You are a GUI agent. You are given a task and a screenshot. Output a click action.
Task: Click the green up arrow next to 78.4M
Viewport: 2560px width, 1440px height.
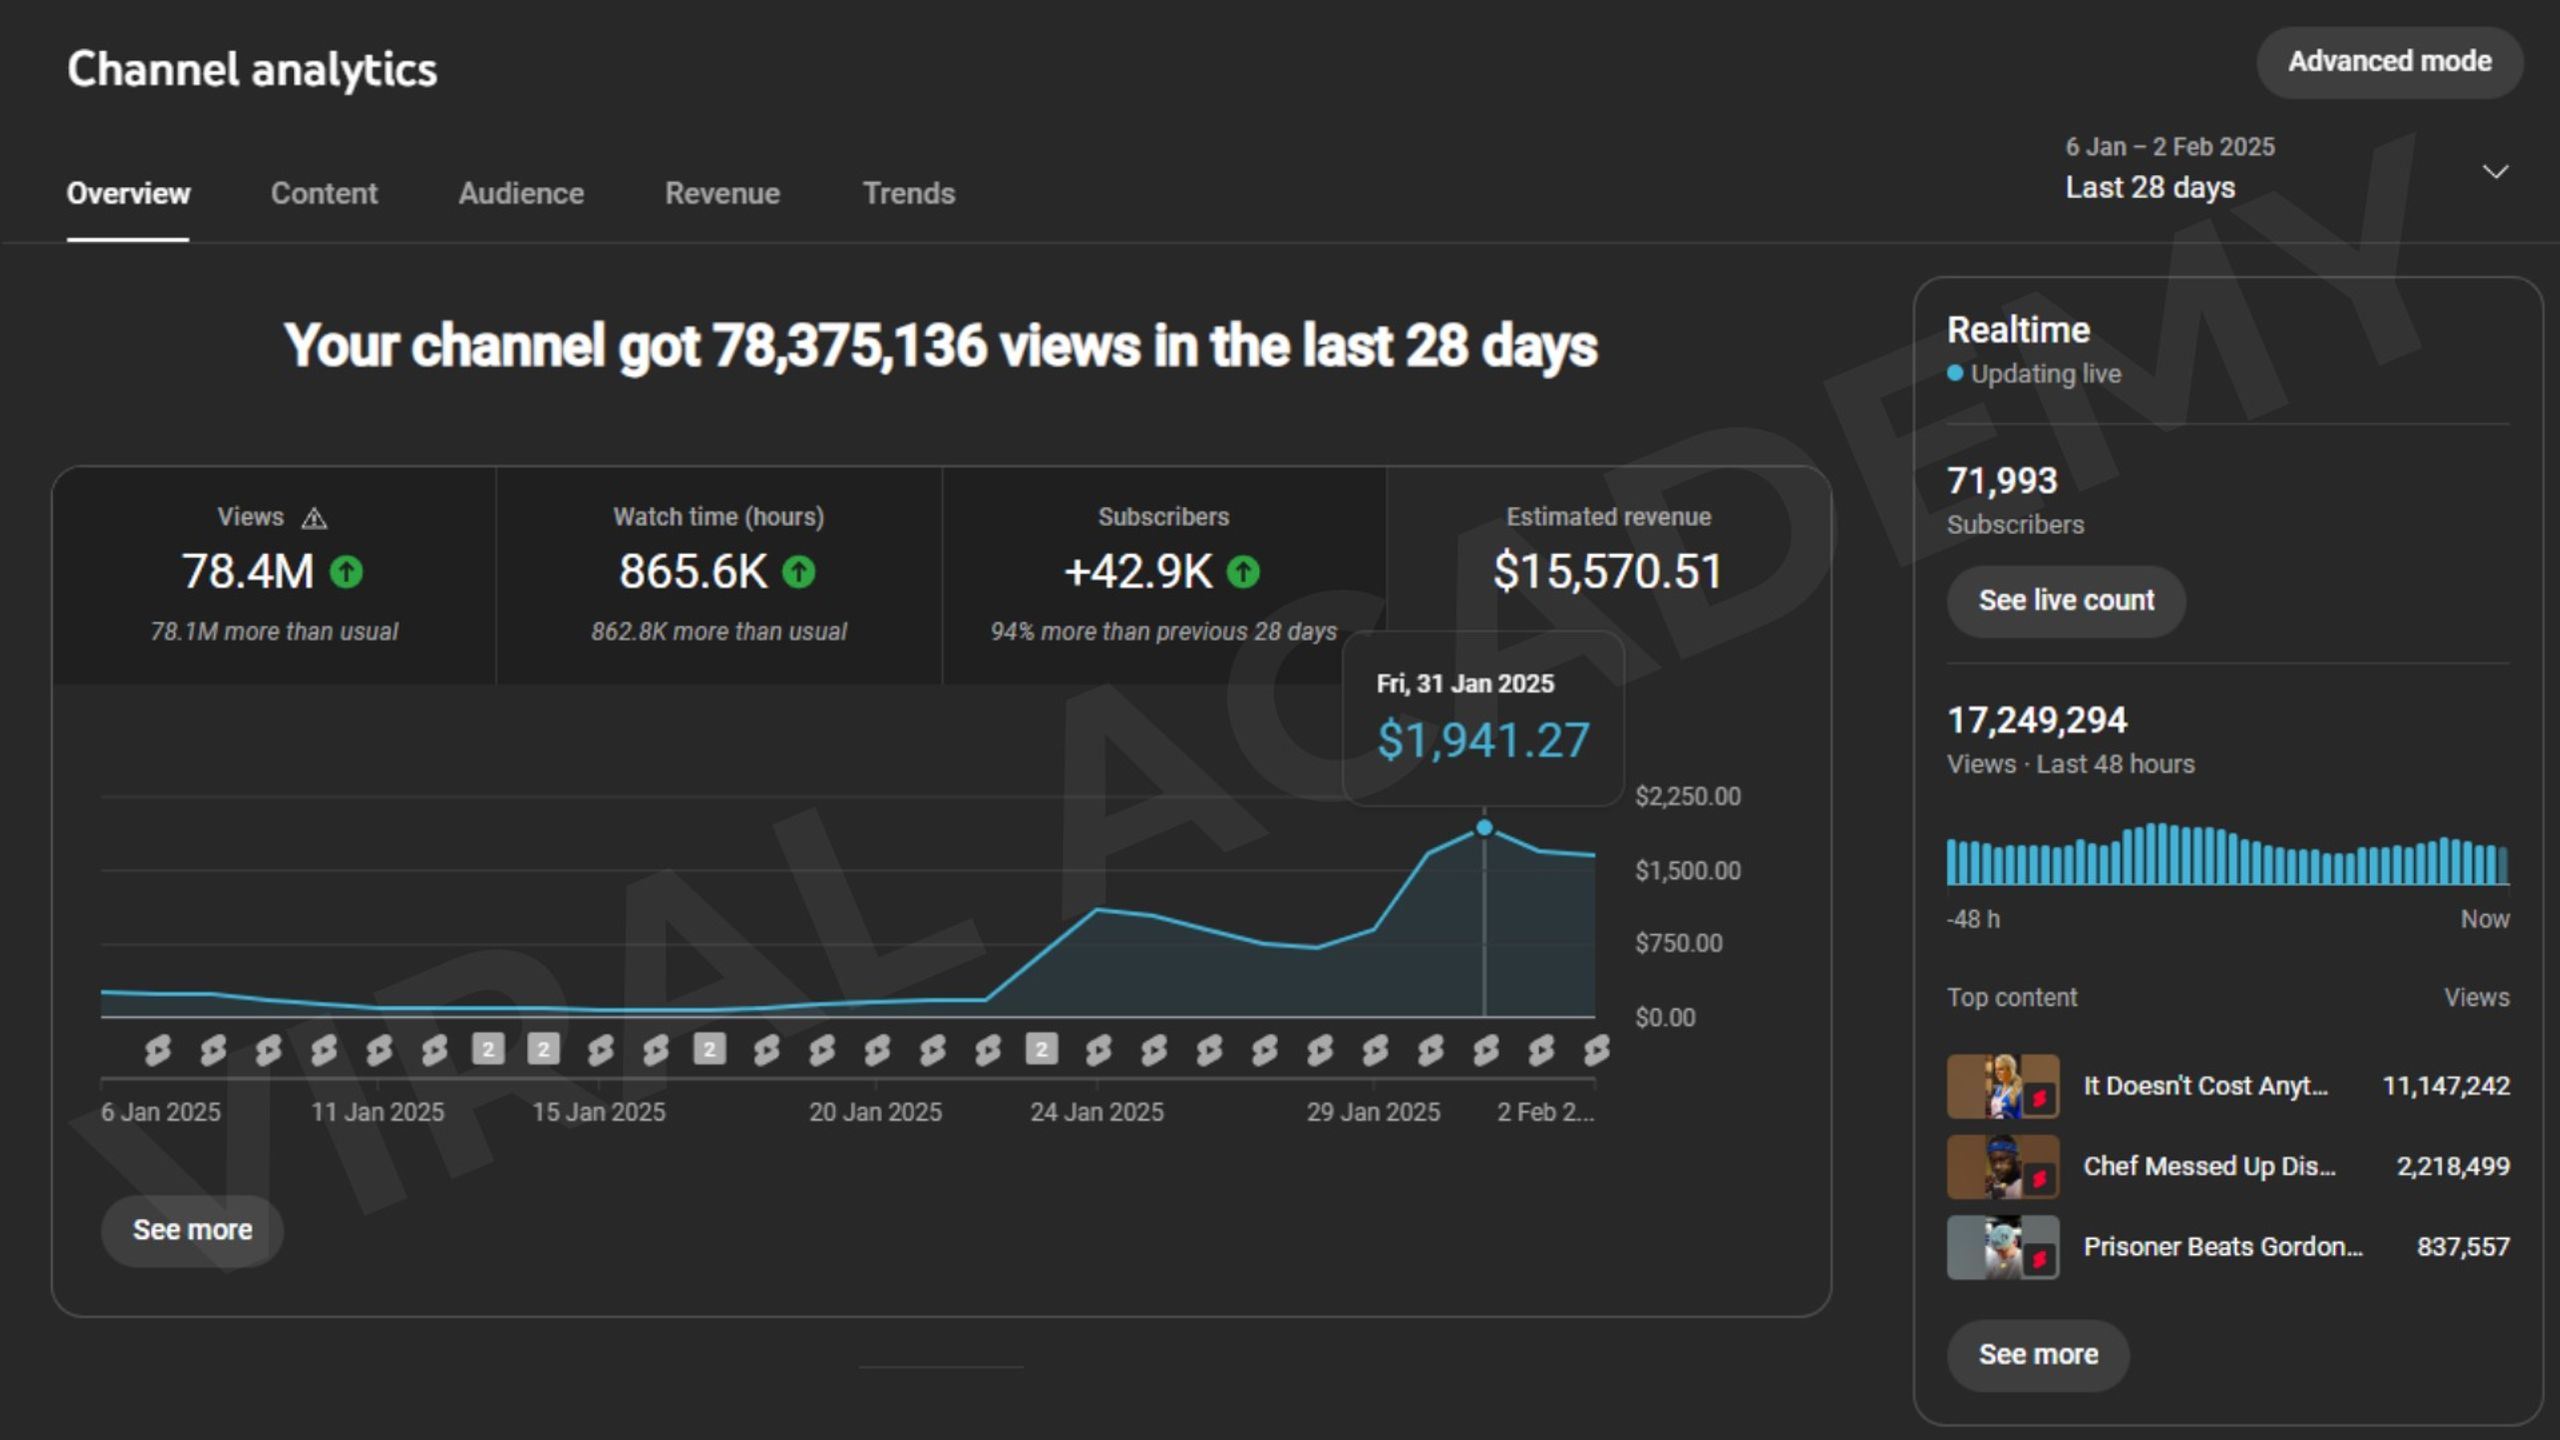pyautogui.click(x=346, y=572)
